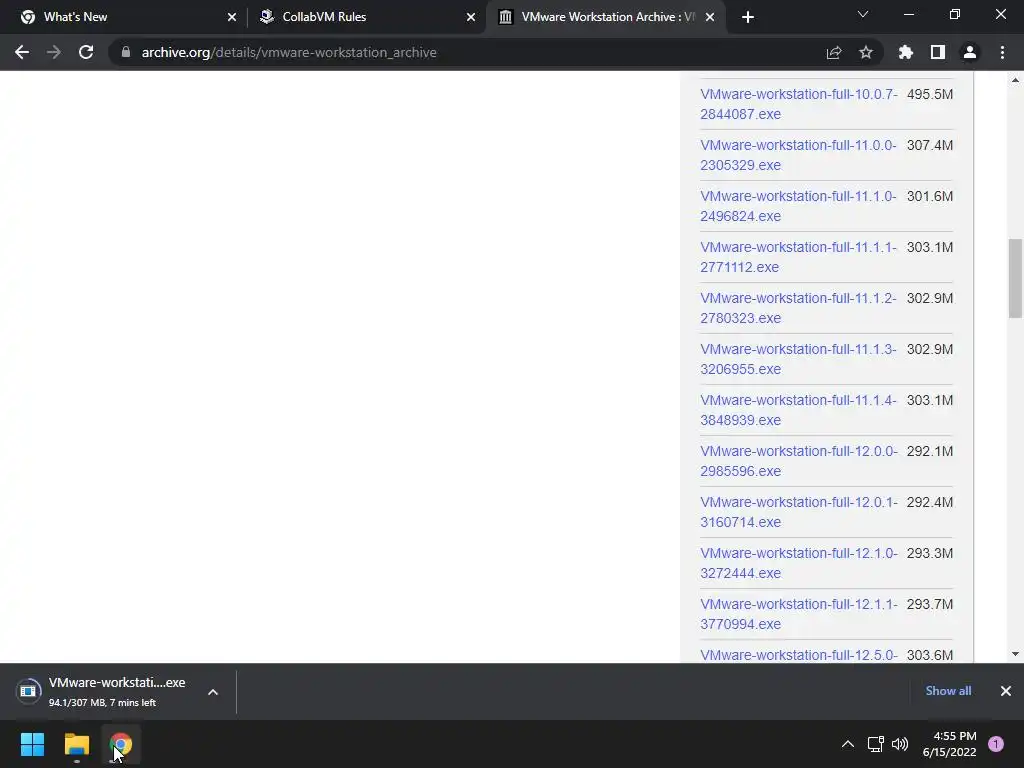
Task: View site information lock icon
Action: [126, 52]
